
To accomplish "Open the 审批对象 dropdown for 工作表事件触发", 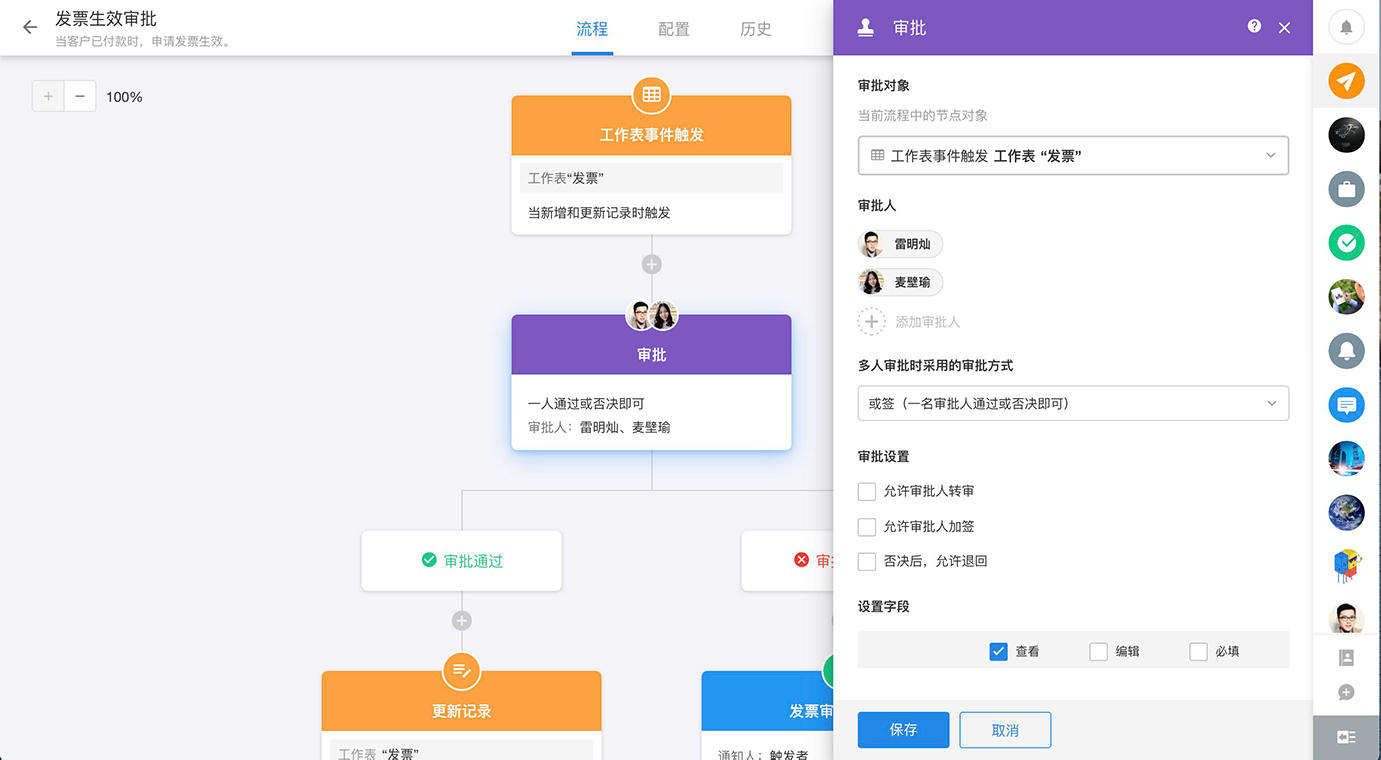I will tap(1073, 155).
